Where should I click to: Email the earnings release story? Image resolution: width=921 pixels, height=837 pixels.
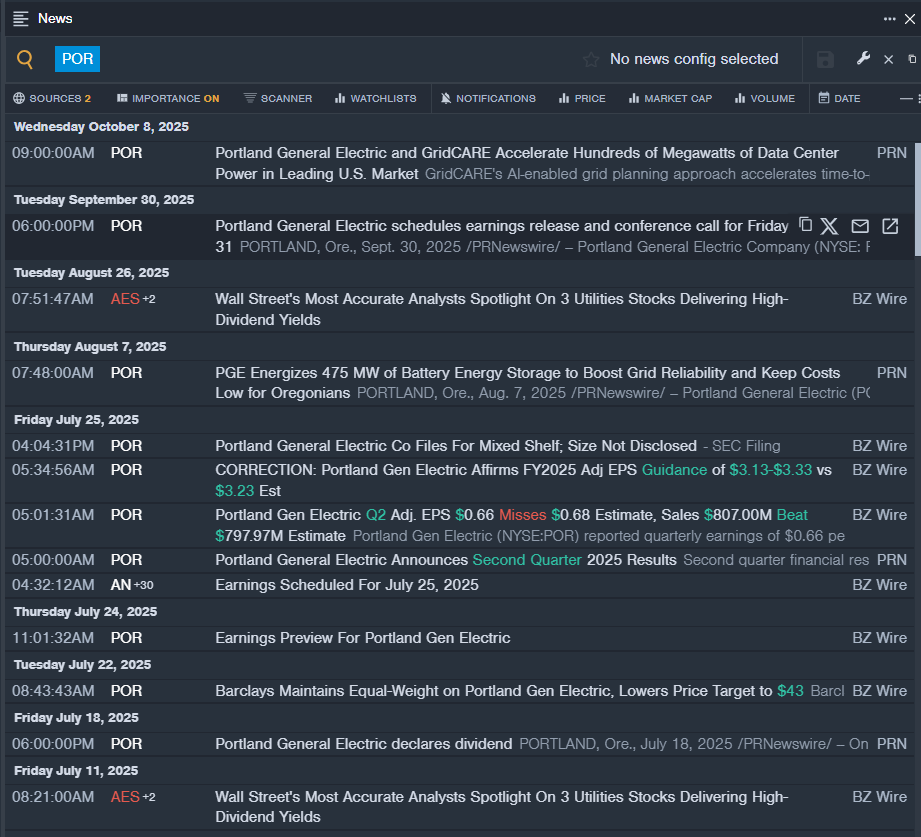pyautogui.click(x=860, y=226)
